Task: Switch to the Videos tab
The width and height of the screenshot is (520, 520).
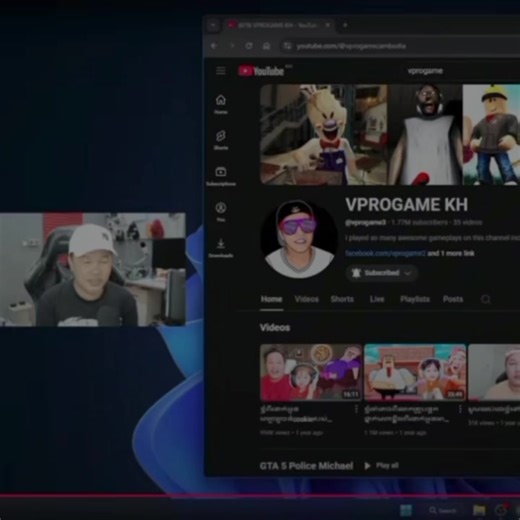Action: coord(307,299)
